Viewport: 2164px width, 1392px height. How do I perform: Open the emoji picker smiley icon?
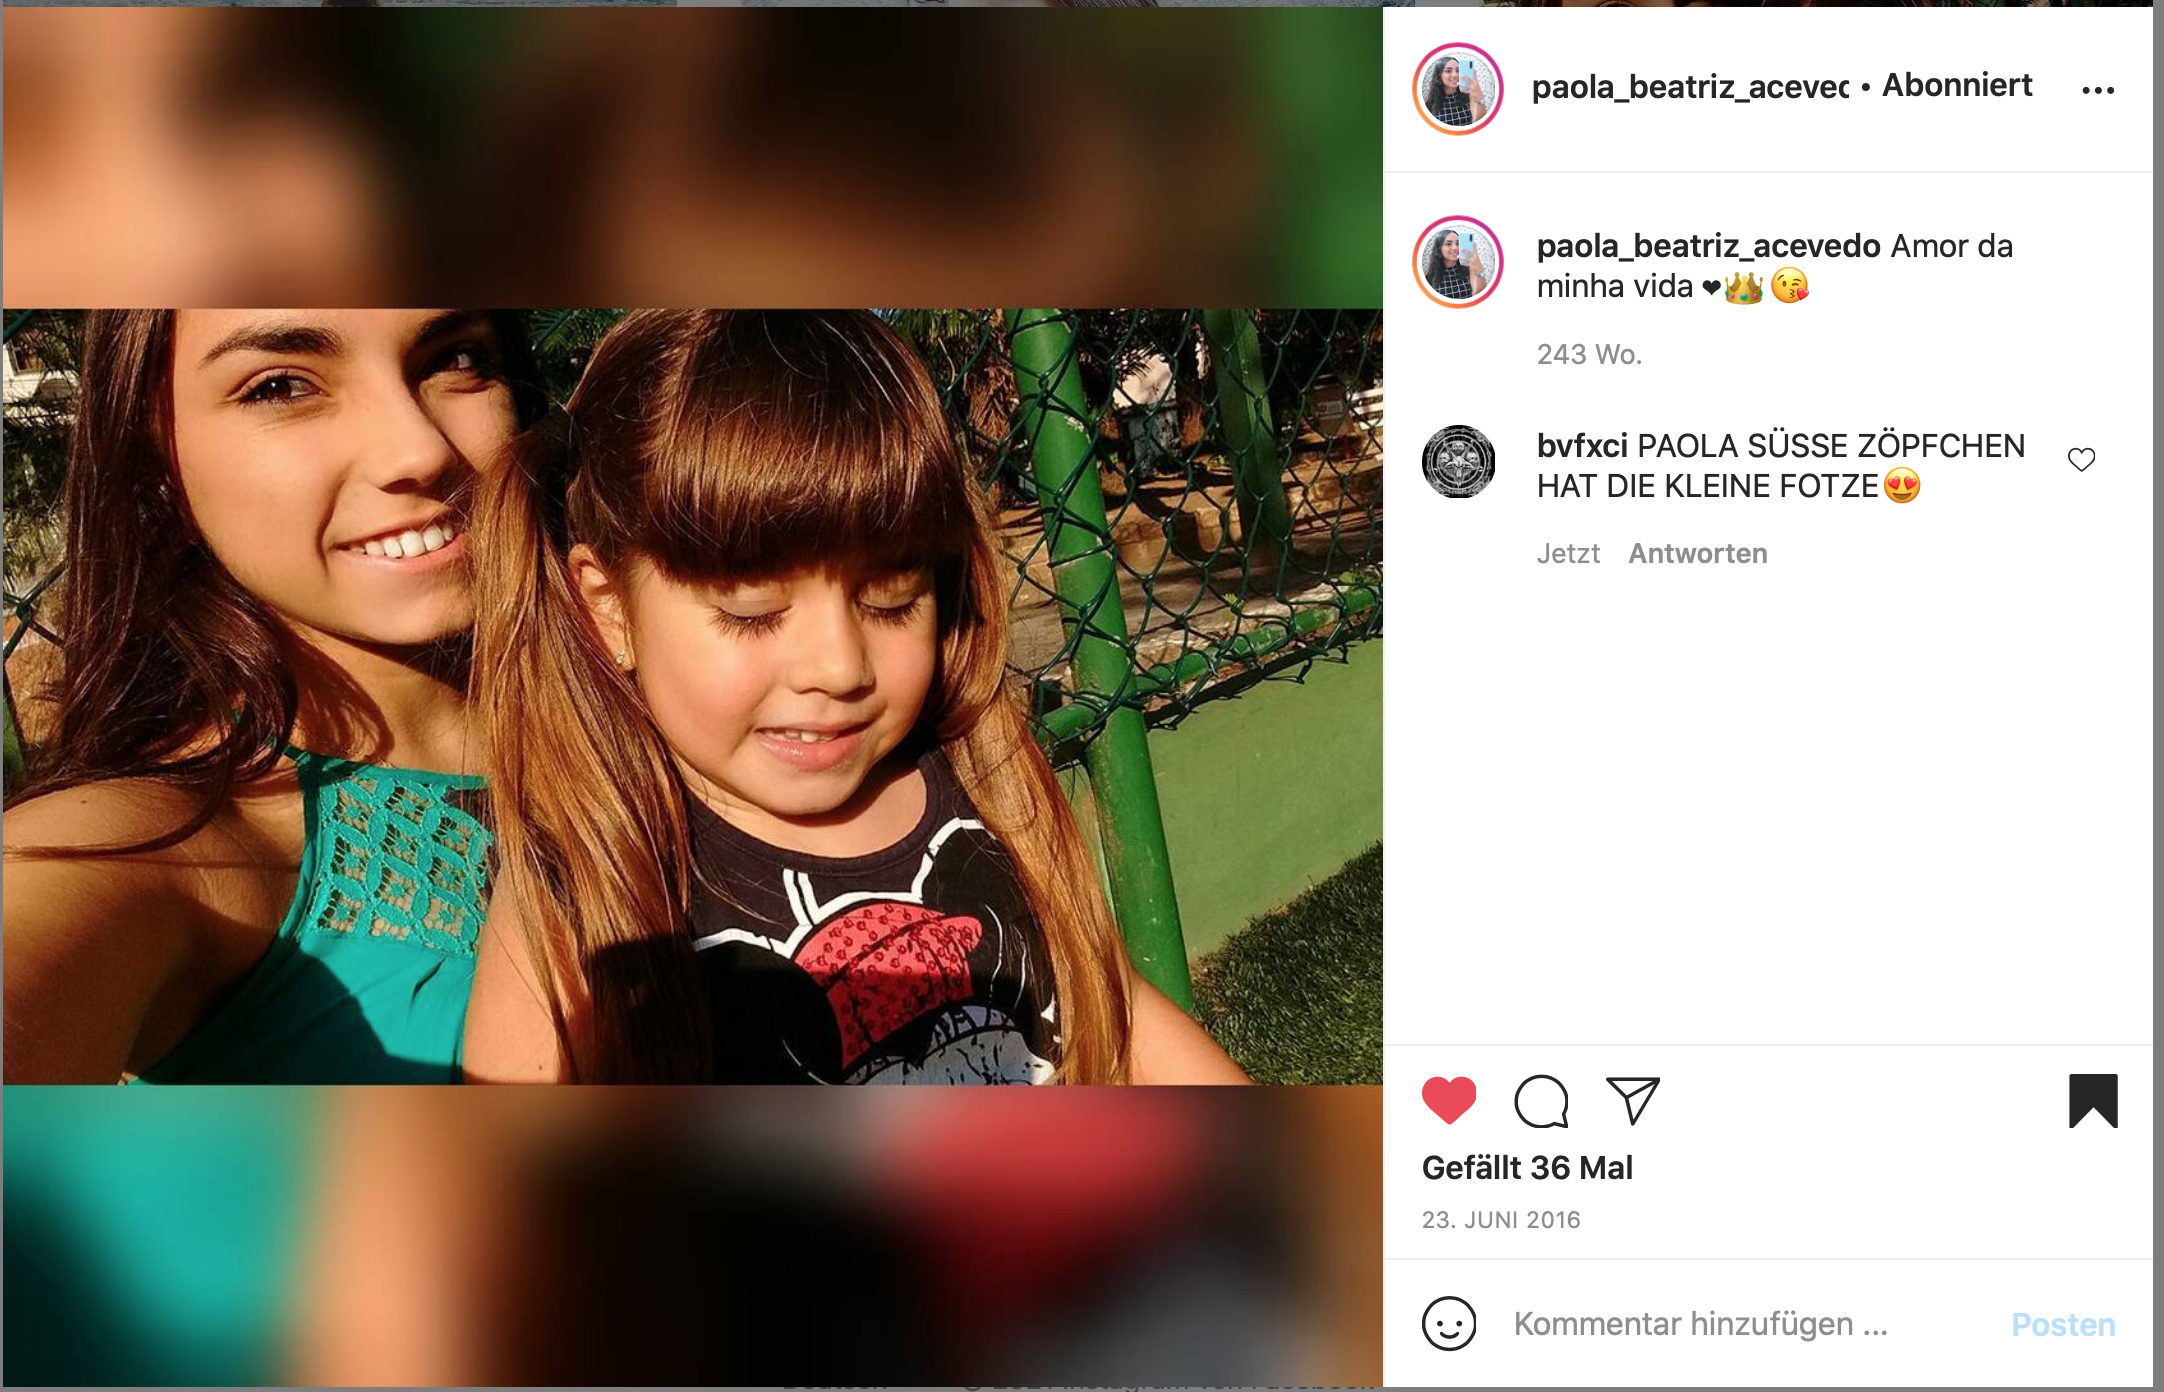click(x=1449, y=1324)
